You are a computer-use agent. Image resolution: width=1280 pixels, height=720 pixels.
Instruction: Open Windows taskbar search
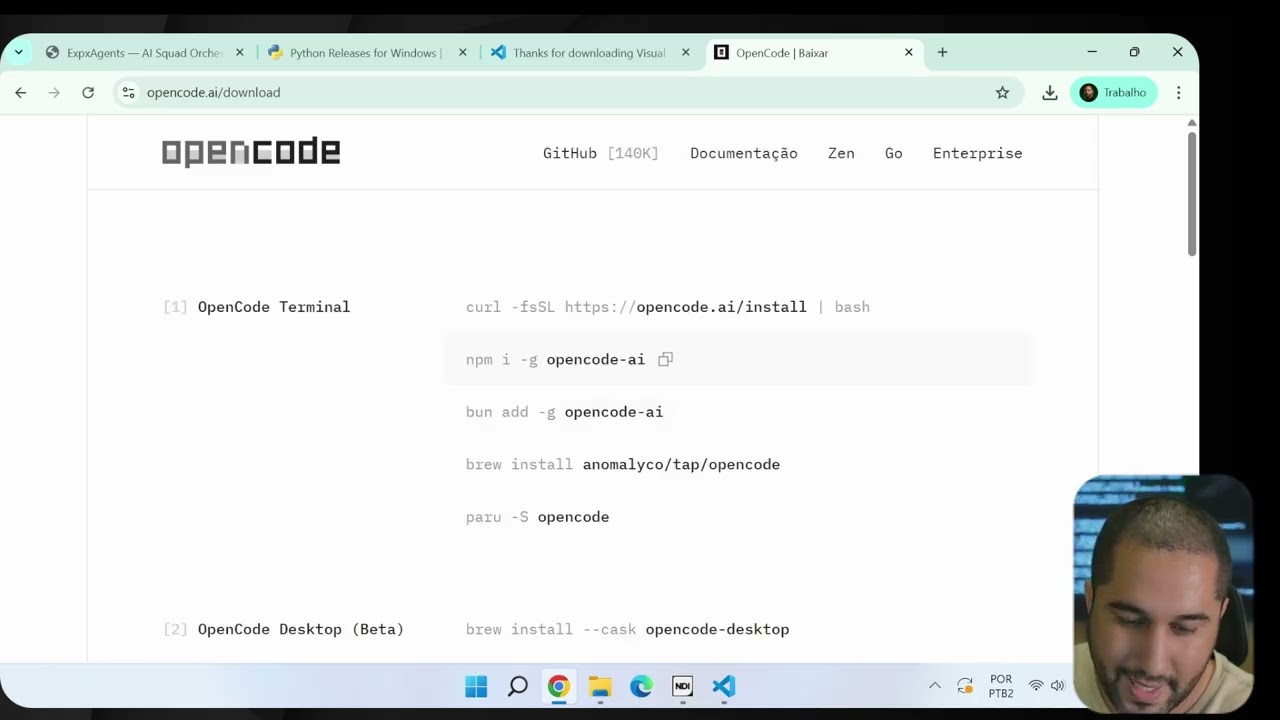[x=517, y=686]
